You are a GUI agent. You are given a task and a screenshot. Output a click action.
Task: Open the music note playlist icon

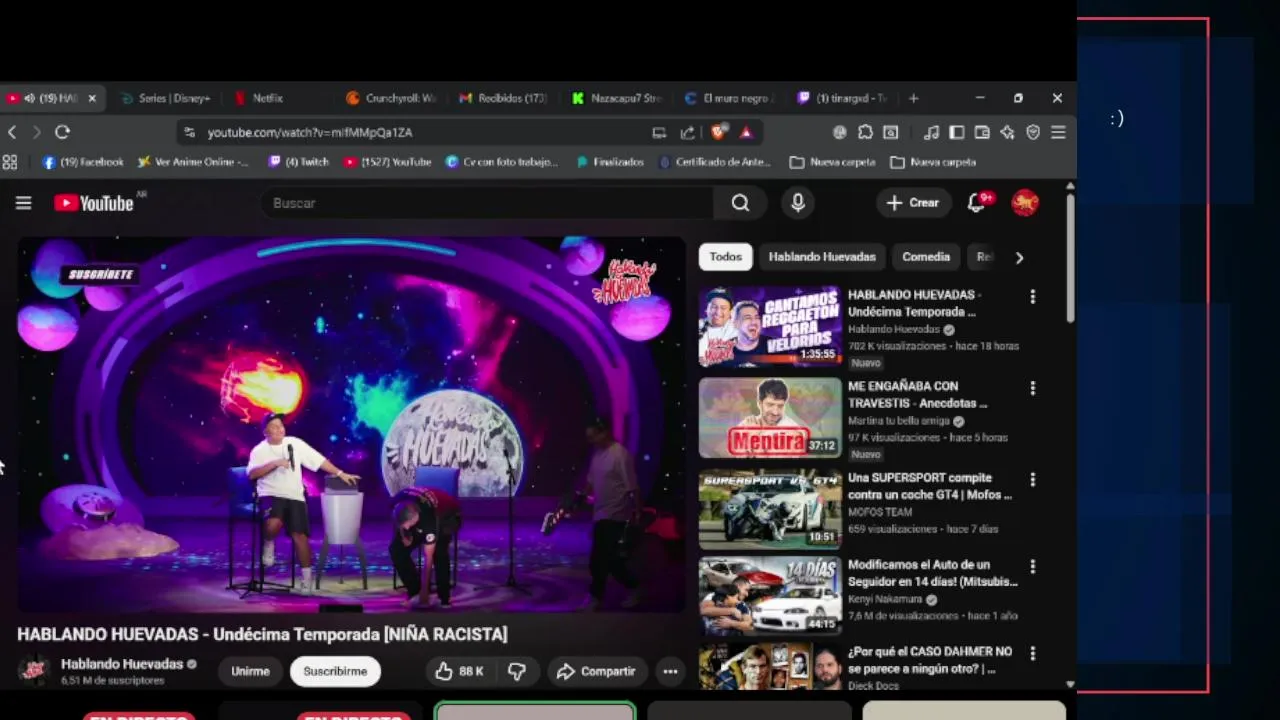click(931, 132)
